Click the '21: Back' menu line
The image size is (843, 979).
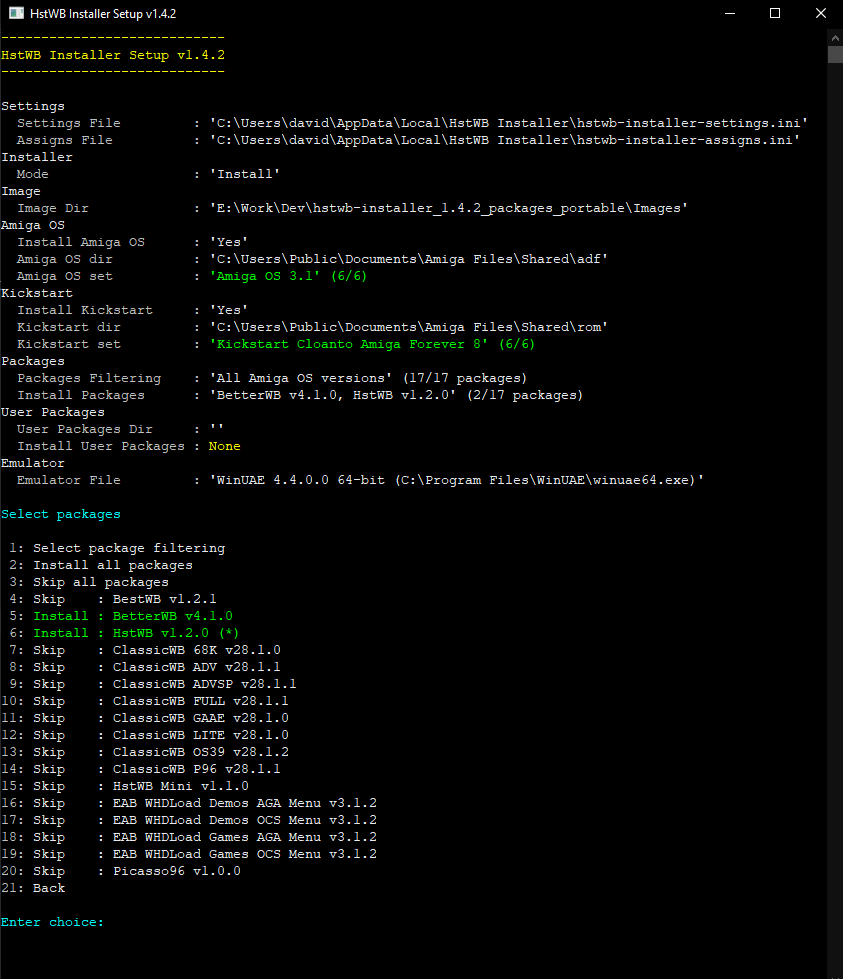pyautogui.click(x=33, y=888)
